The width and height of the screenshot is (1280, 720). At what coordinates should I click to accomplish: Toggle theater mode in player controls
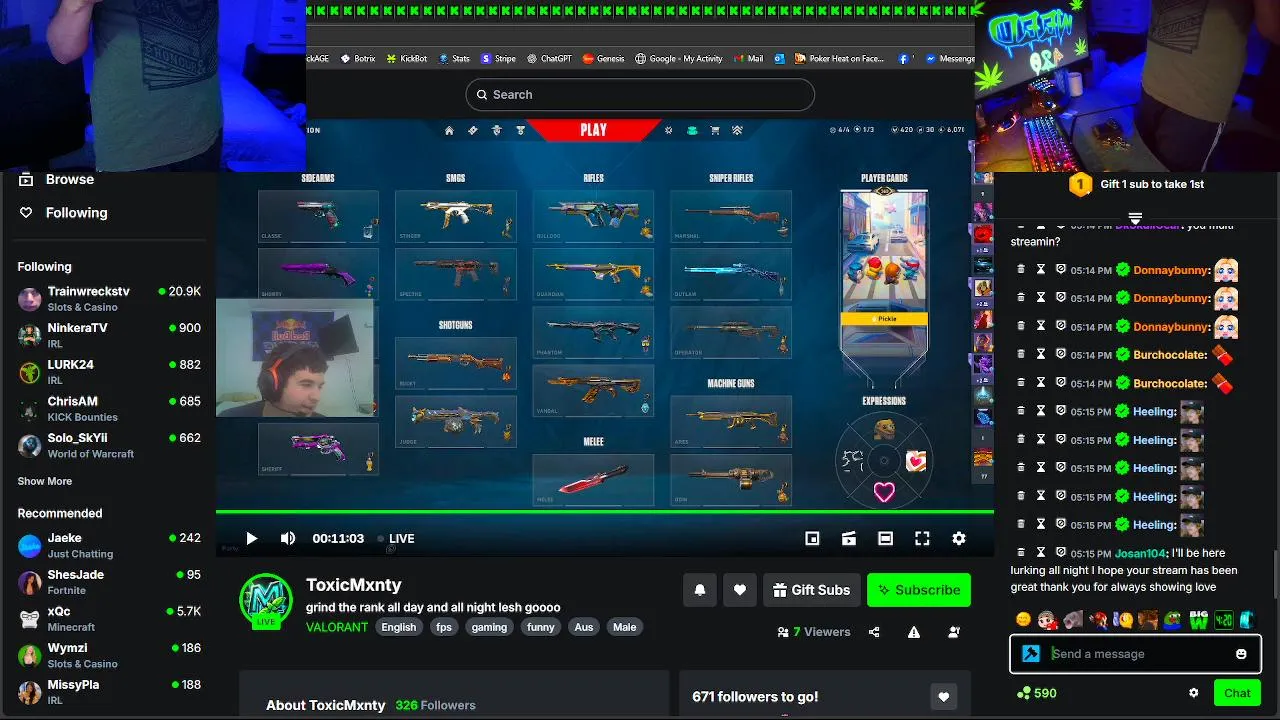point(885,538)
